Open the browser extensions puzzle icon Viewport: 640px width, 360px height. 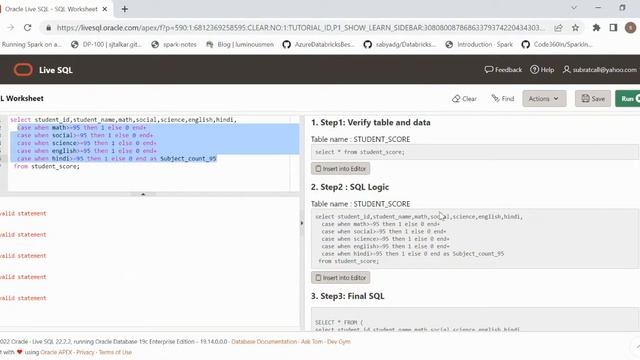pos(596,28)
